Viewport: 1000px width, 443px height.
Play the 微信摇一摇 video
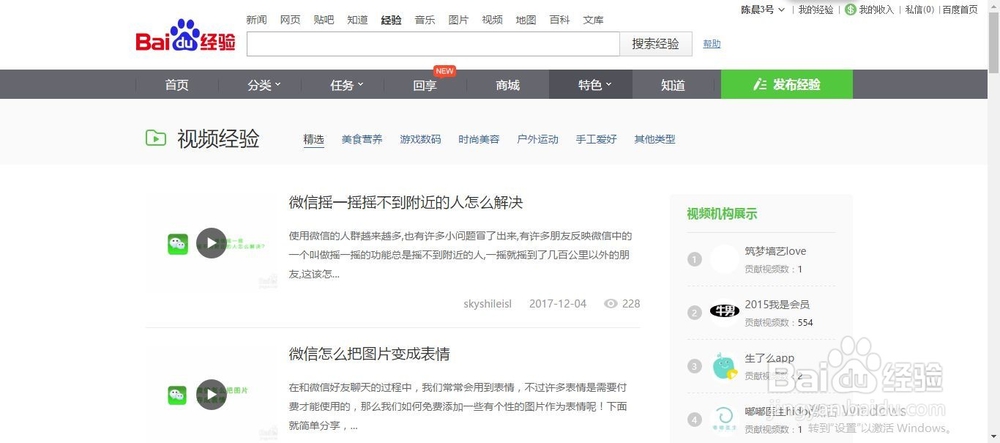click(x=211, y=243)
